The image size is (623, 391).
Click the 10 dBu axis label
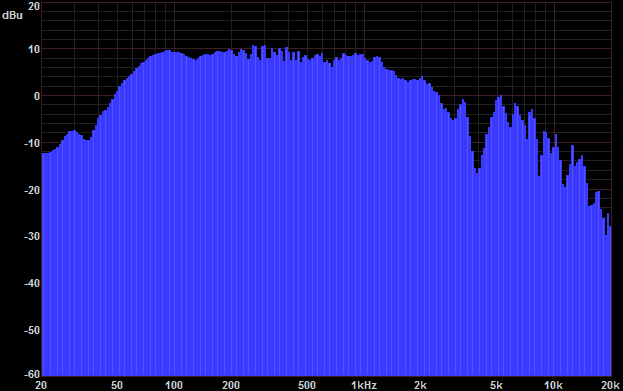(x=34, y=49)
